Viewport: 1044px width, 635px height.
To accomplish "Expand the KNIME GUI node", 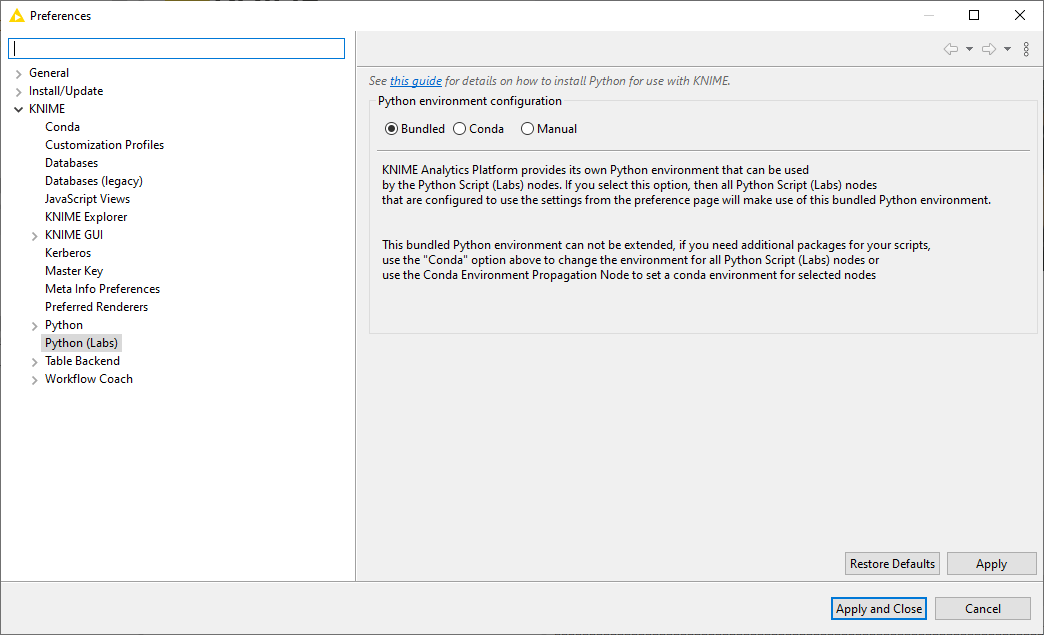I will tap(35, 236).
